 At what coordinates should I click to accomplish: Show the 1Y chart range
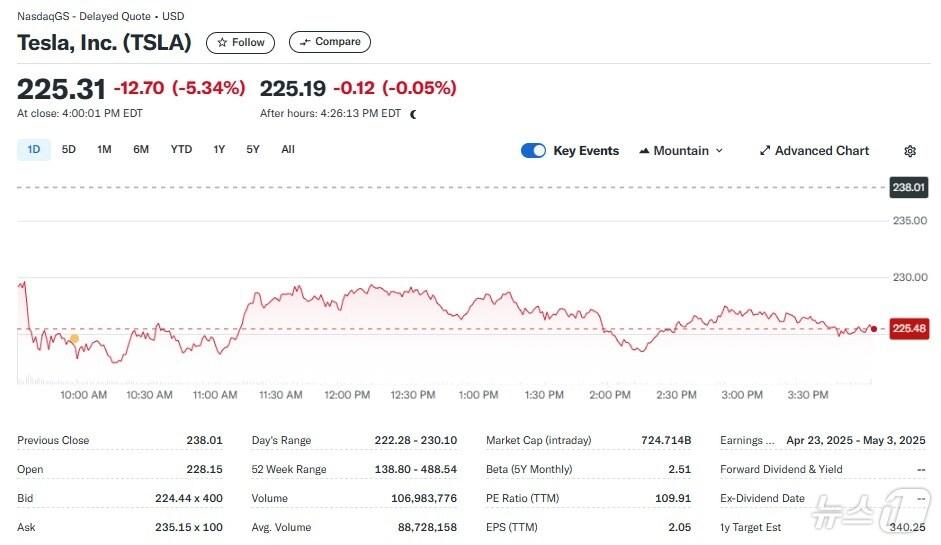pyautogui.click(x=219, y=150)
